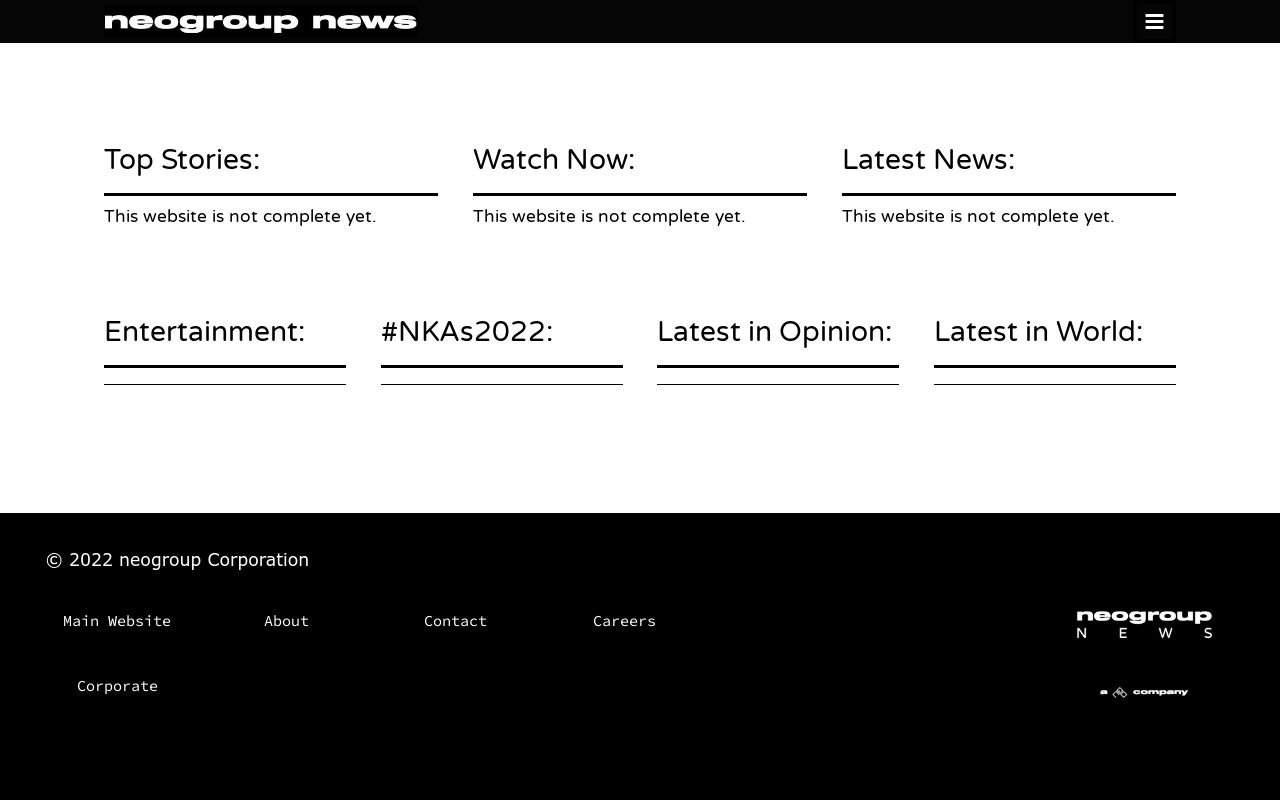Open the Latest in Opinion section

click(774, 331)
